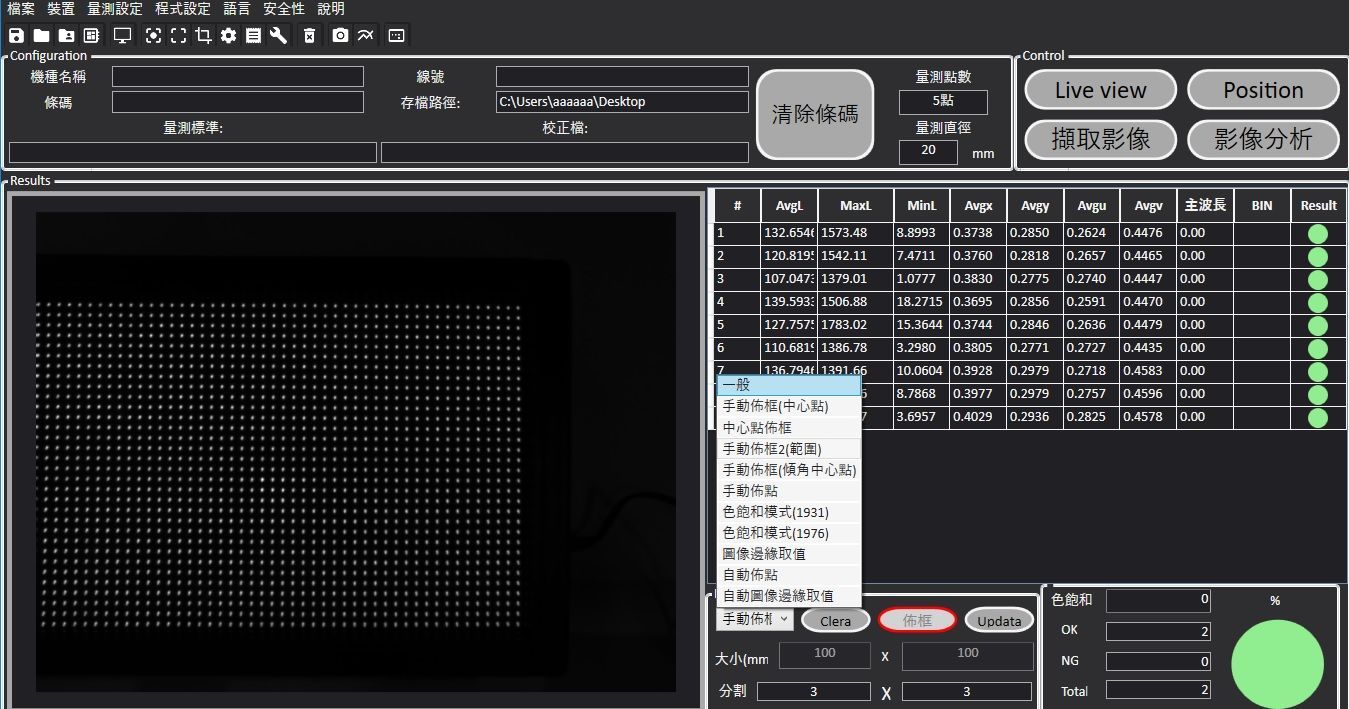Screen dimensions: 1349x709
Task: Click the keyboard panel toolbar icon
Action: coord(396,35)
